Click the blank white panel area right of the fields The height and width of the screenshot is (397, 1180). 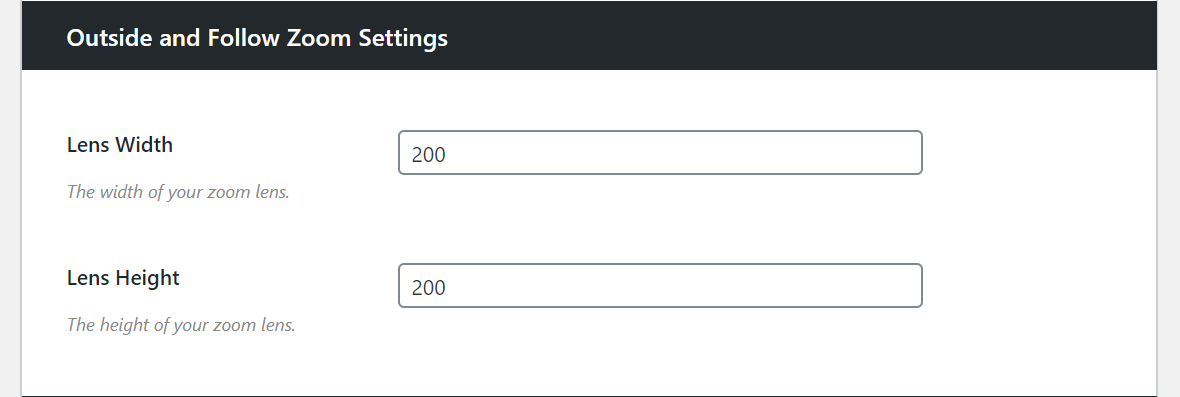[x=1039, y=226]
